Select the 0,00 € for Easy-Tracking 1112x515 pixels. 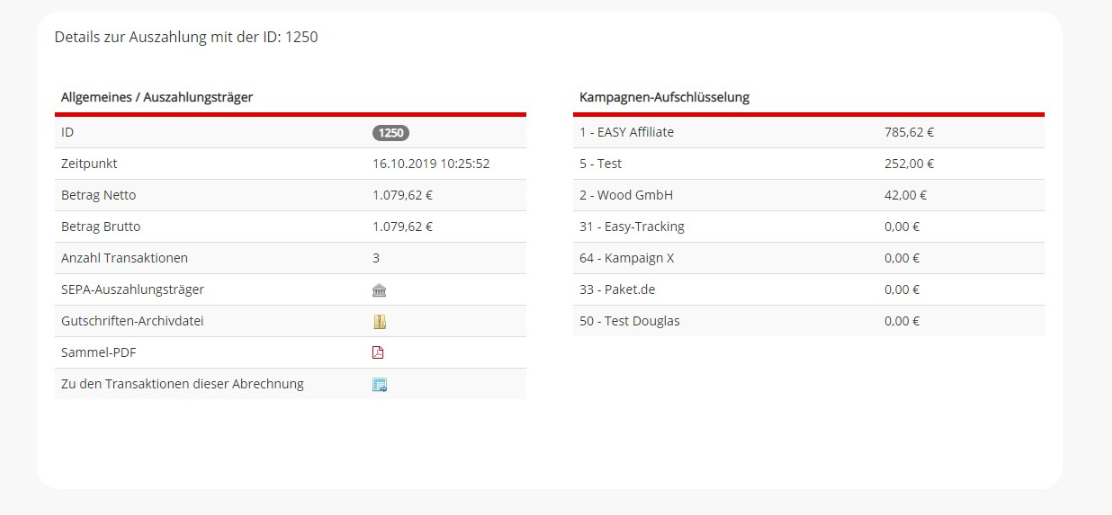902,227
